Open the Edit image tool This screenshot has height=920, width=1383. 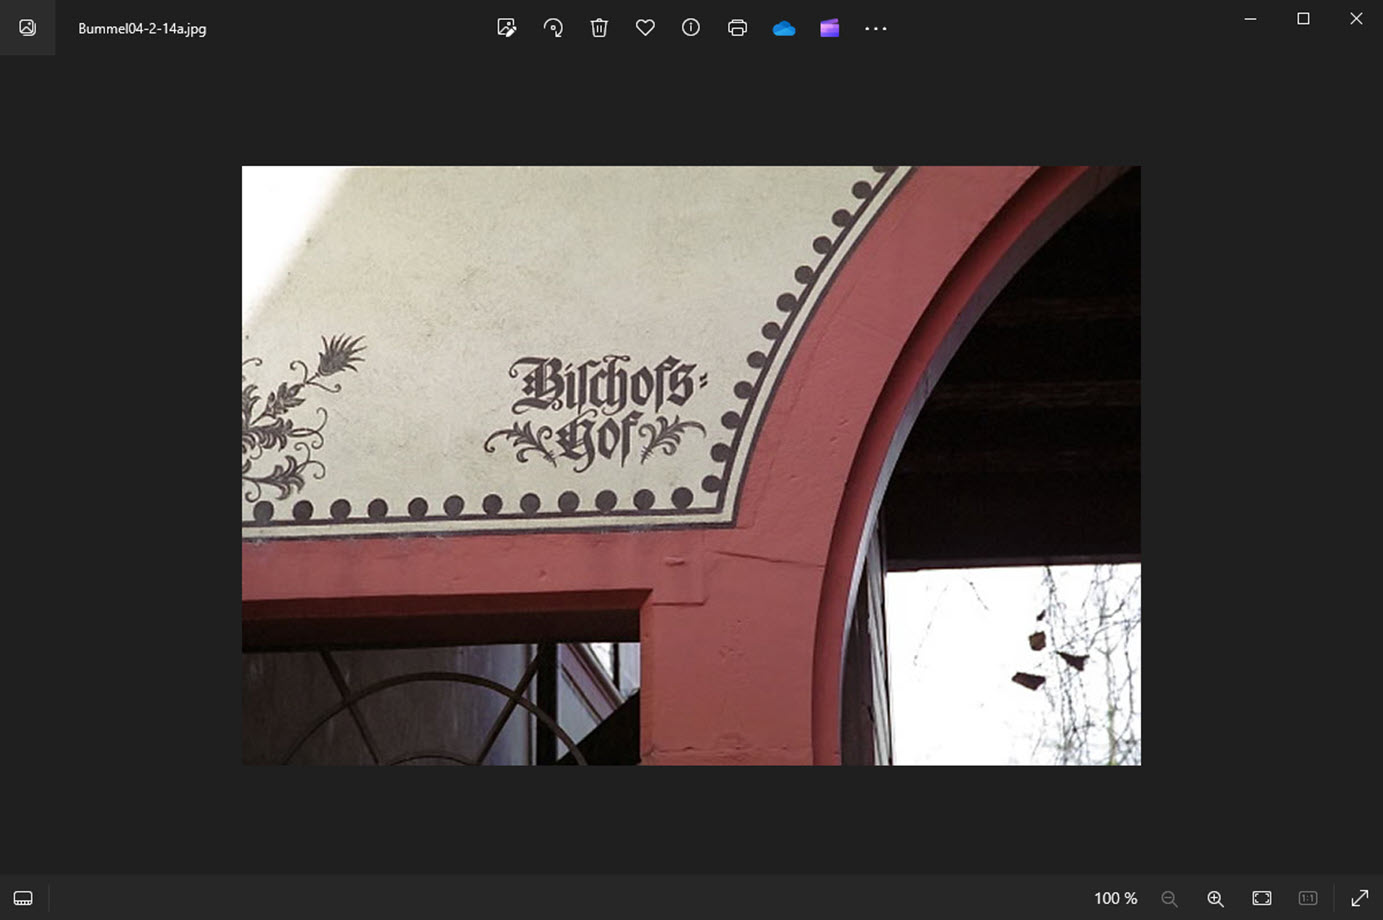pyautogui.click(x=507, y=28)
